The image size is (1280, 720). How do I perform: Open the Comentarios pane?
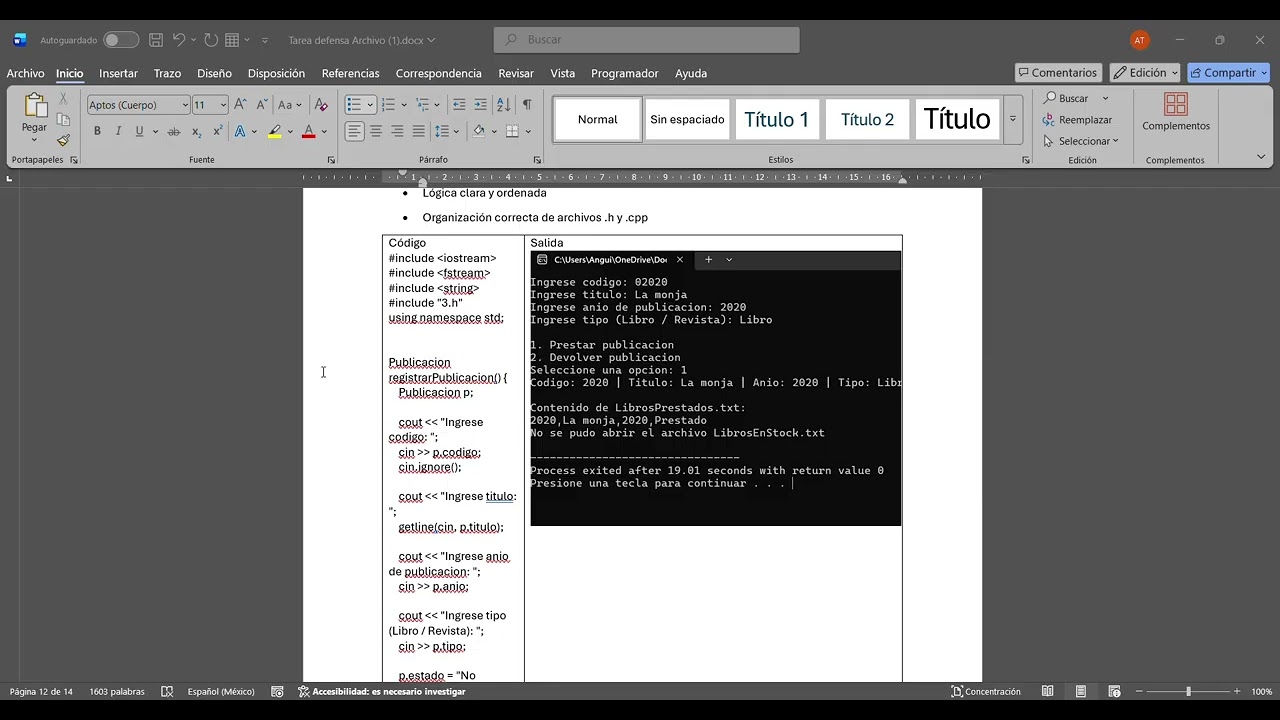click(x=1058, y=73)
